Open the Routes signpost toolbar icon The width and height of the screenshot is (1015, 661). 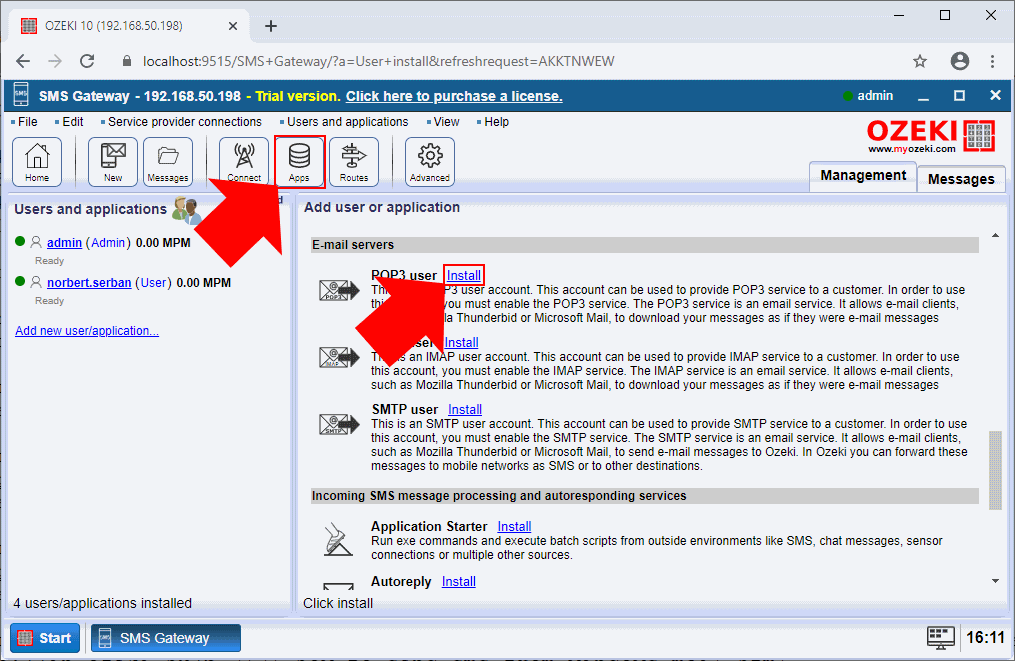pos(354,162)
